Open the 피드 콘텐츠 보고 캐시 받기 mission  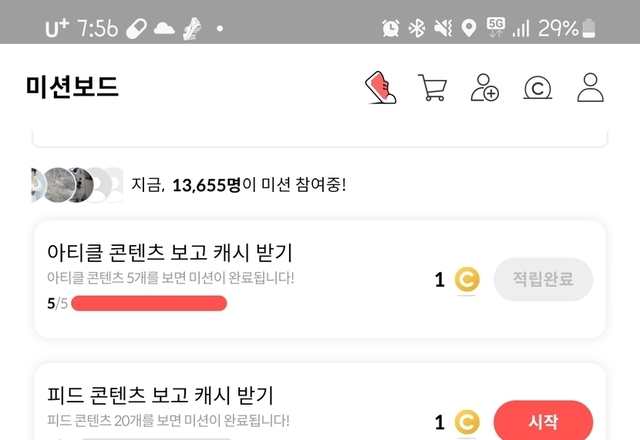click(160, 395)
